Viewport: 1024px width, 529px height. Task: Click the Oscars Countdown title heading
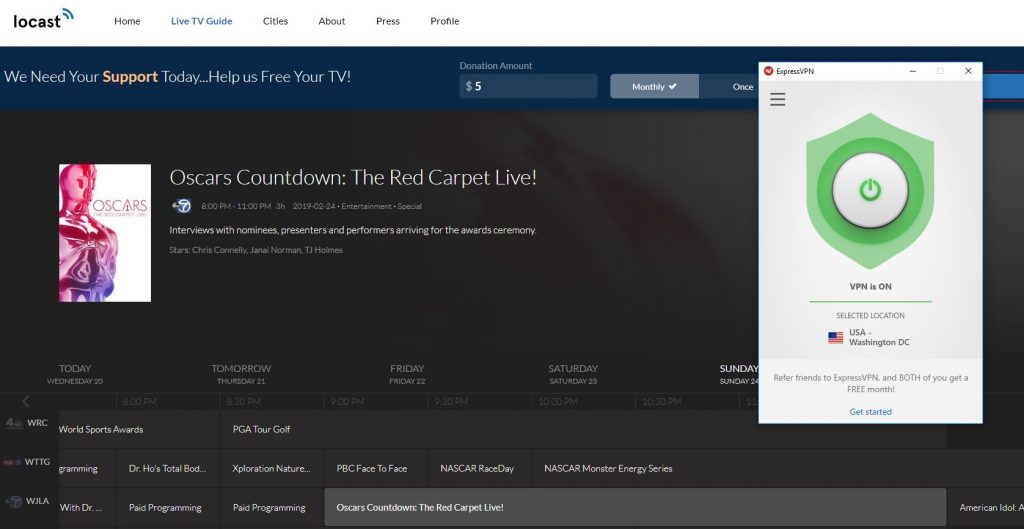tap(353, 178)
